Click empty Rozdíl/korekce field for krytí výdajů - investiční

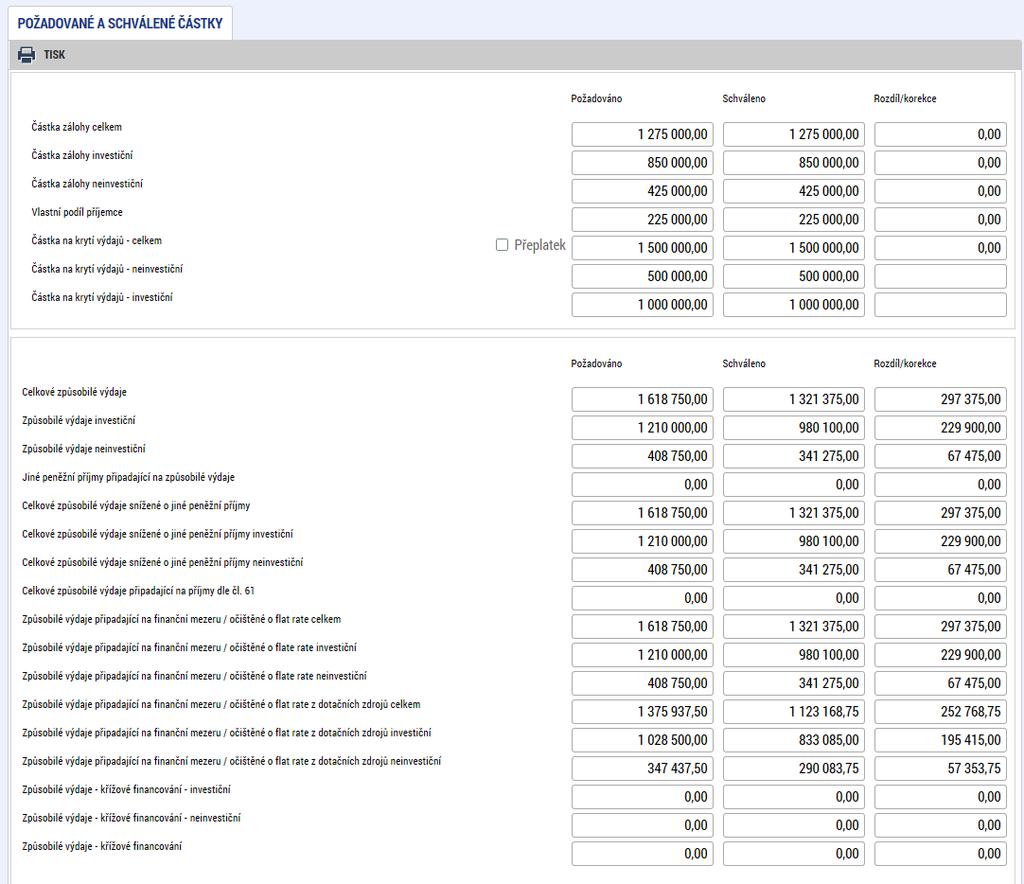[x=940, y=305]
